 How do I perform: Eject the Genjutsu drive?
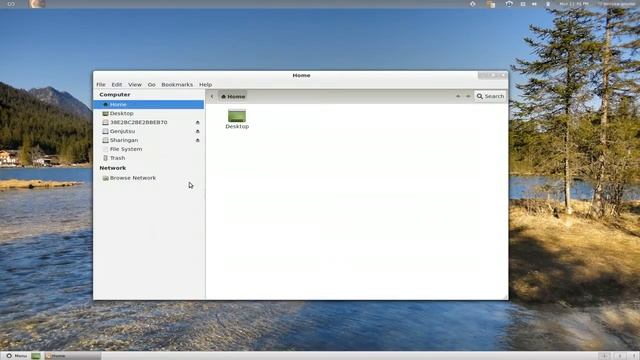click(x=198, y=131)
